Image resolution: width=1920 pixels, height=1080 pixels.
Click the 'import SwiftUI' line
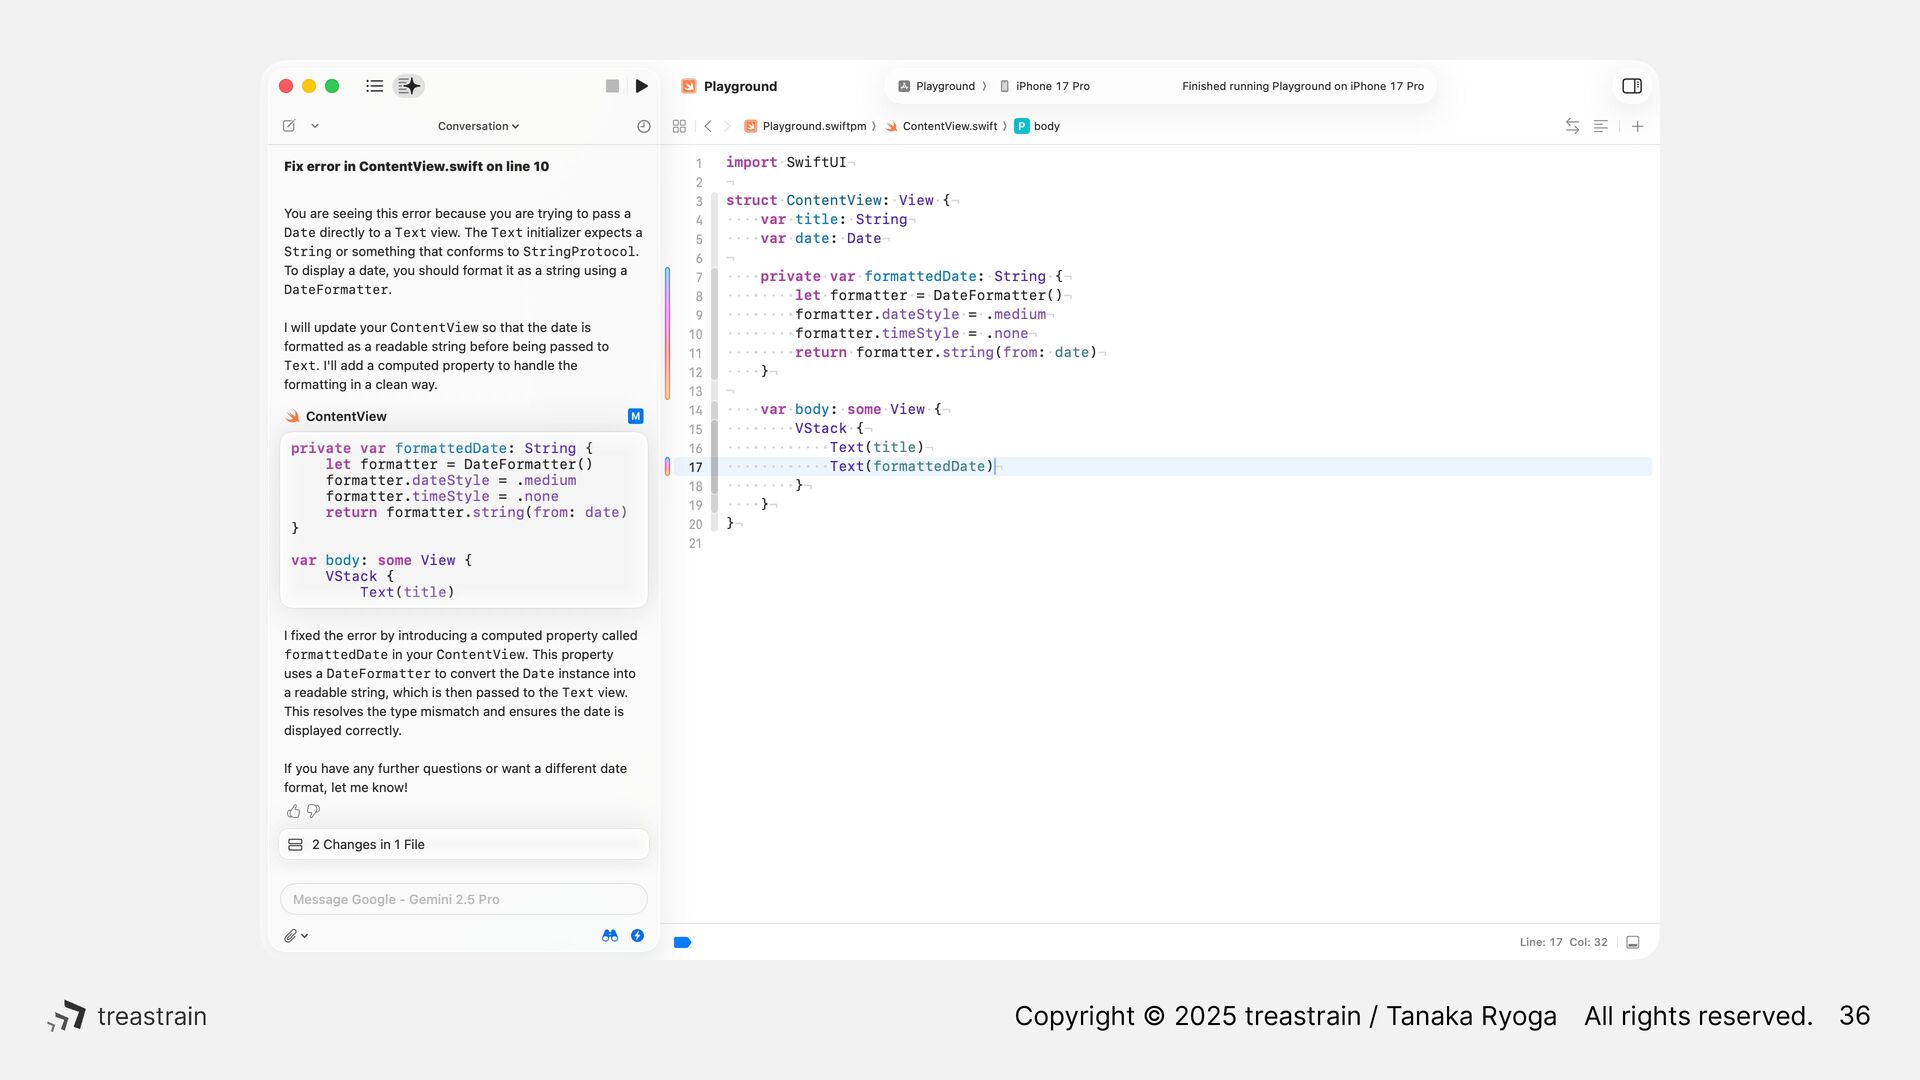point(786,162)
